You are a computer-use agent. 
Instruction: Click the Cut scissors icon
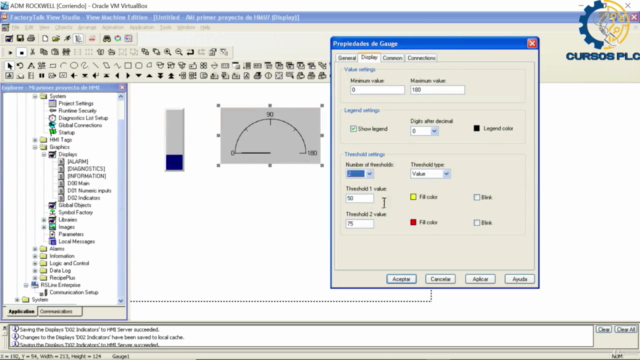click(33, 52)
